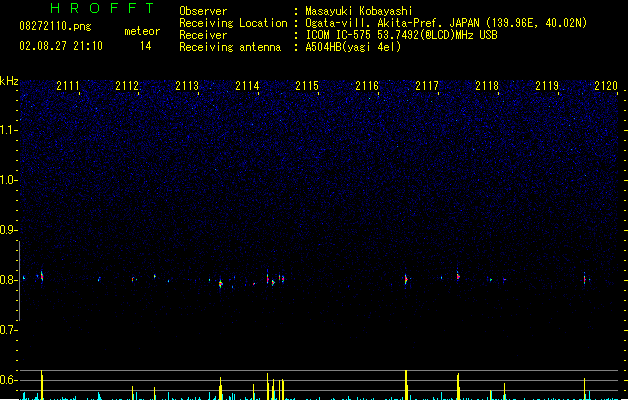Viewport: 629px width, 400px height.
Task: Click time marker 2118
Action: click(487, 86)
